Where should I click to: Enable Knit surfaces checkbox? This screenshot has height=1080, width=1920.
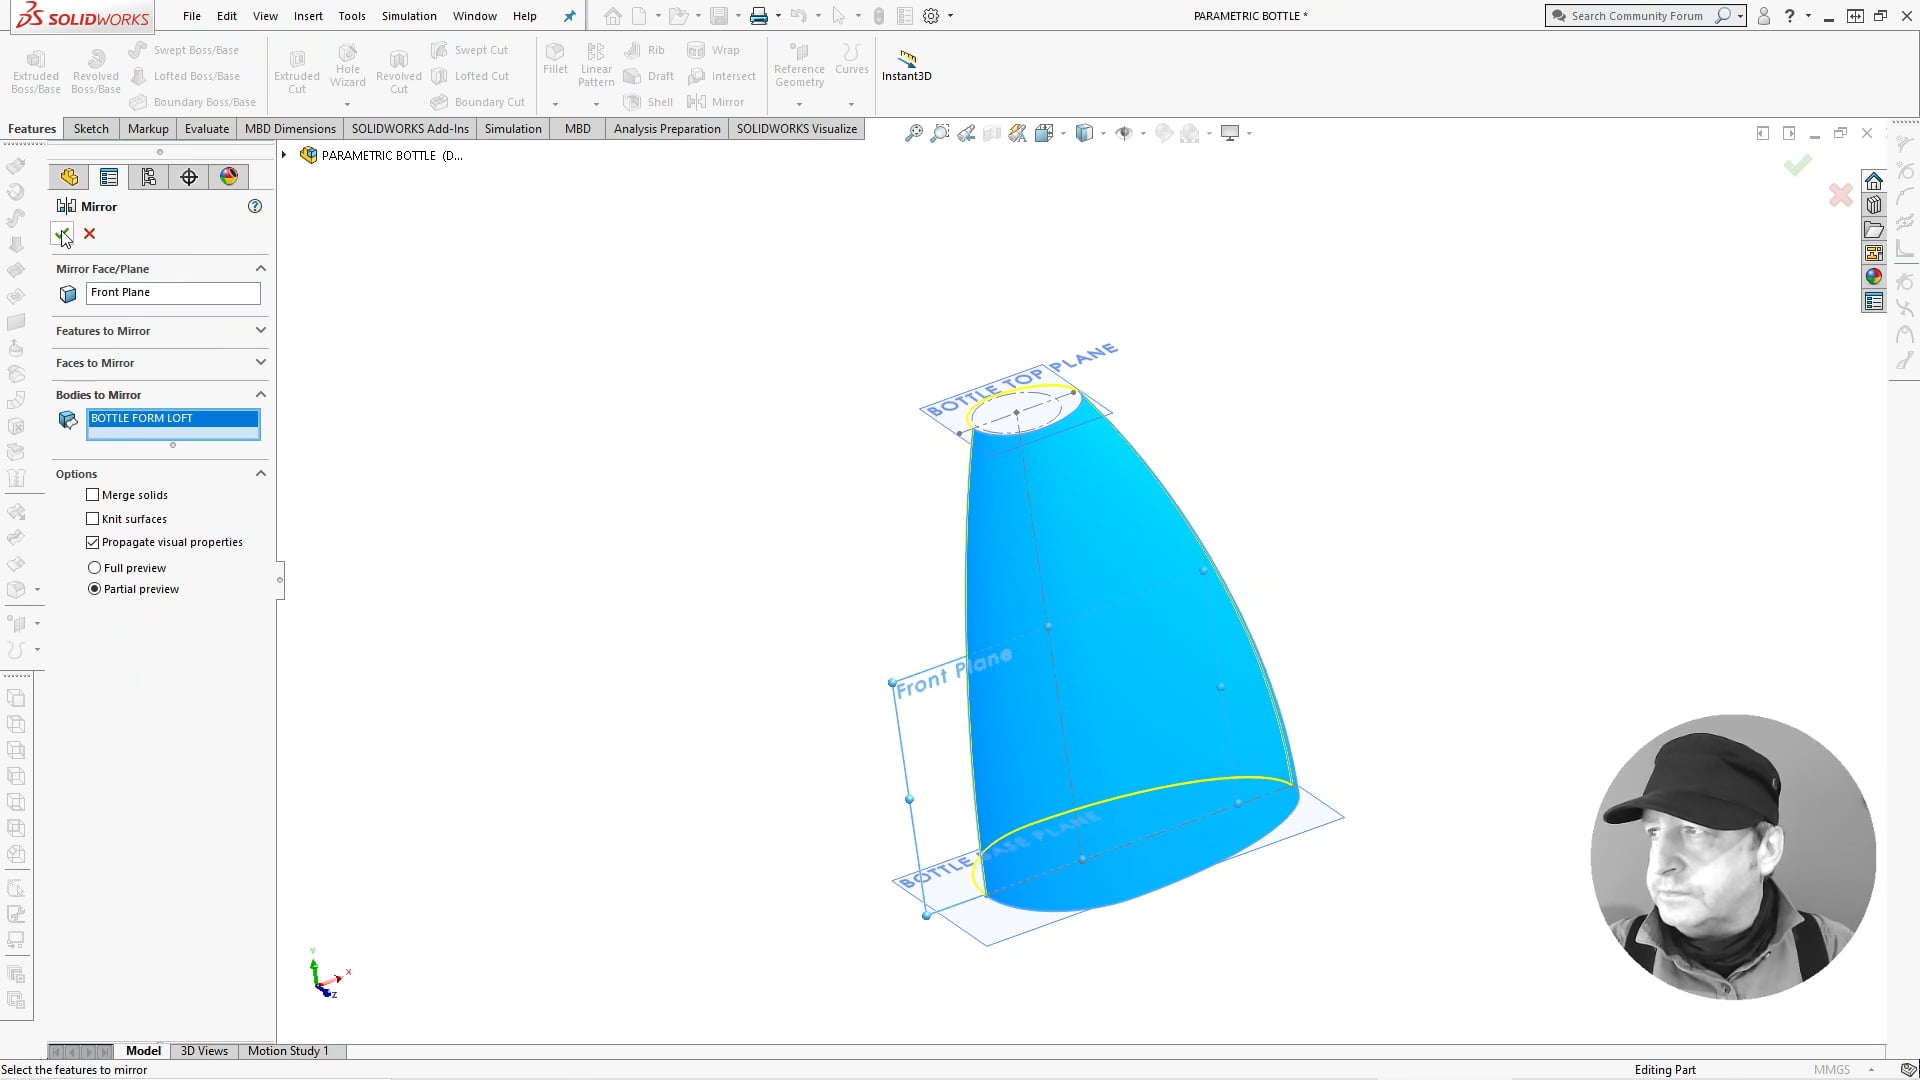click(93, 519)
